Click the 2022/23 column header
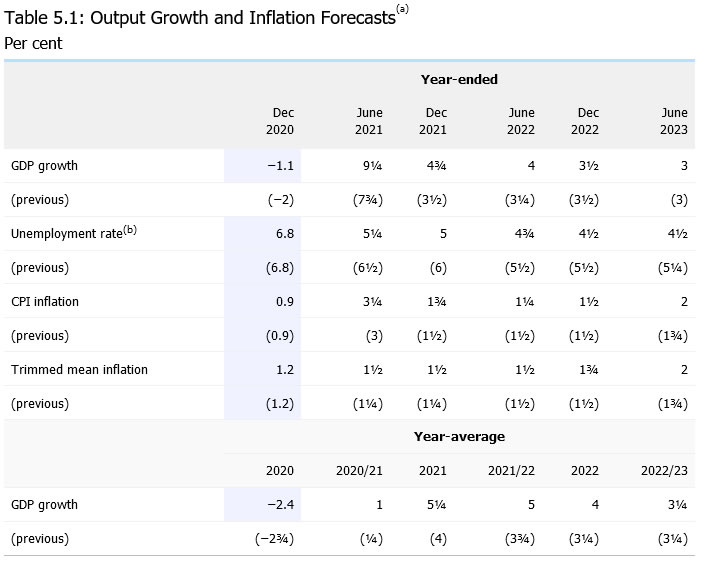 pyautogui.click(x=665, y=470)
